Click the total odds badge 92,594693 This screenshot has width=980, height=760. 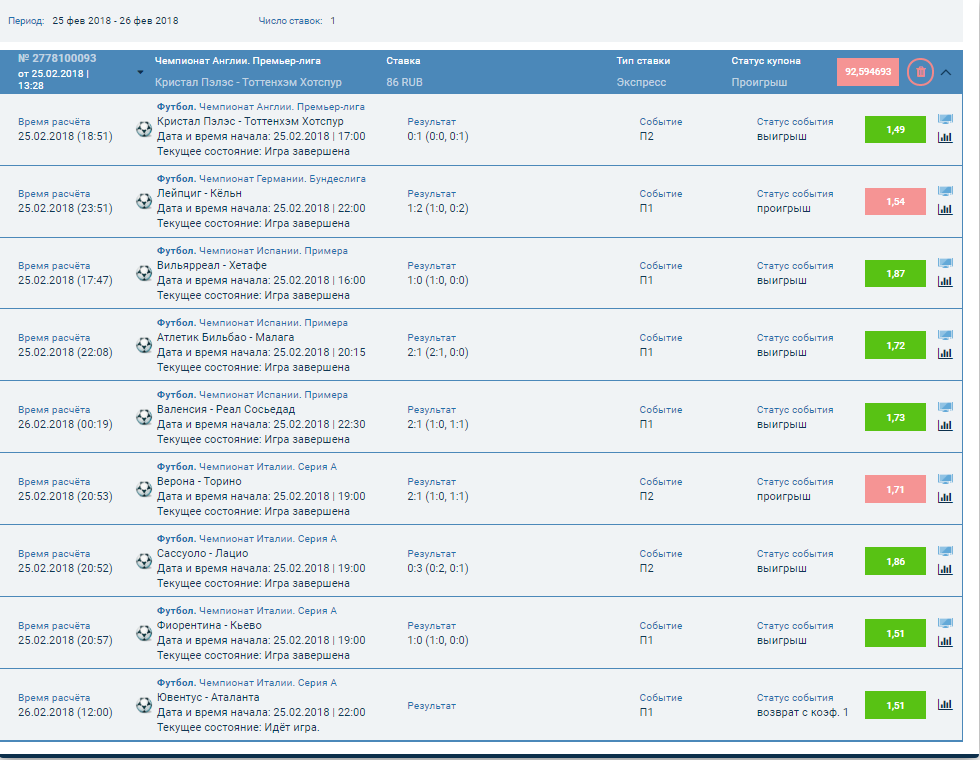tap(867, 72)
